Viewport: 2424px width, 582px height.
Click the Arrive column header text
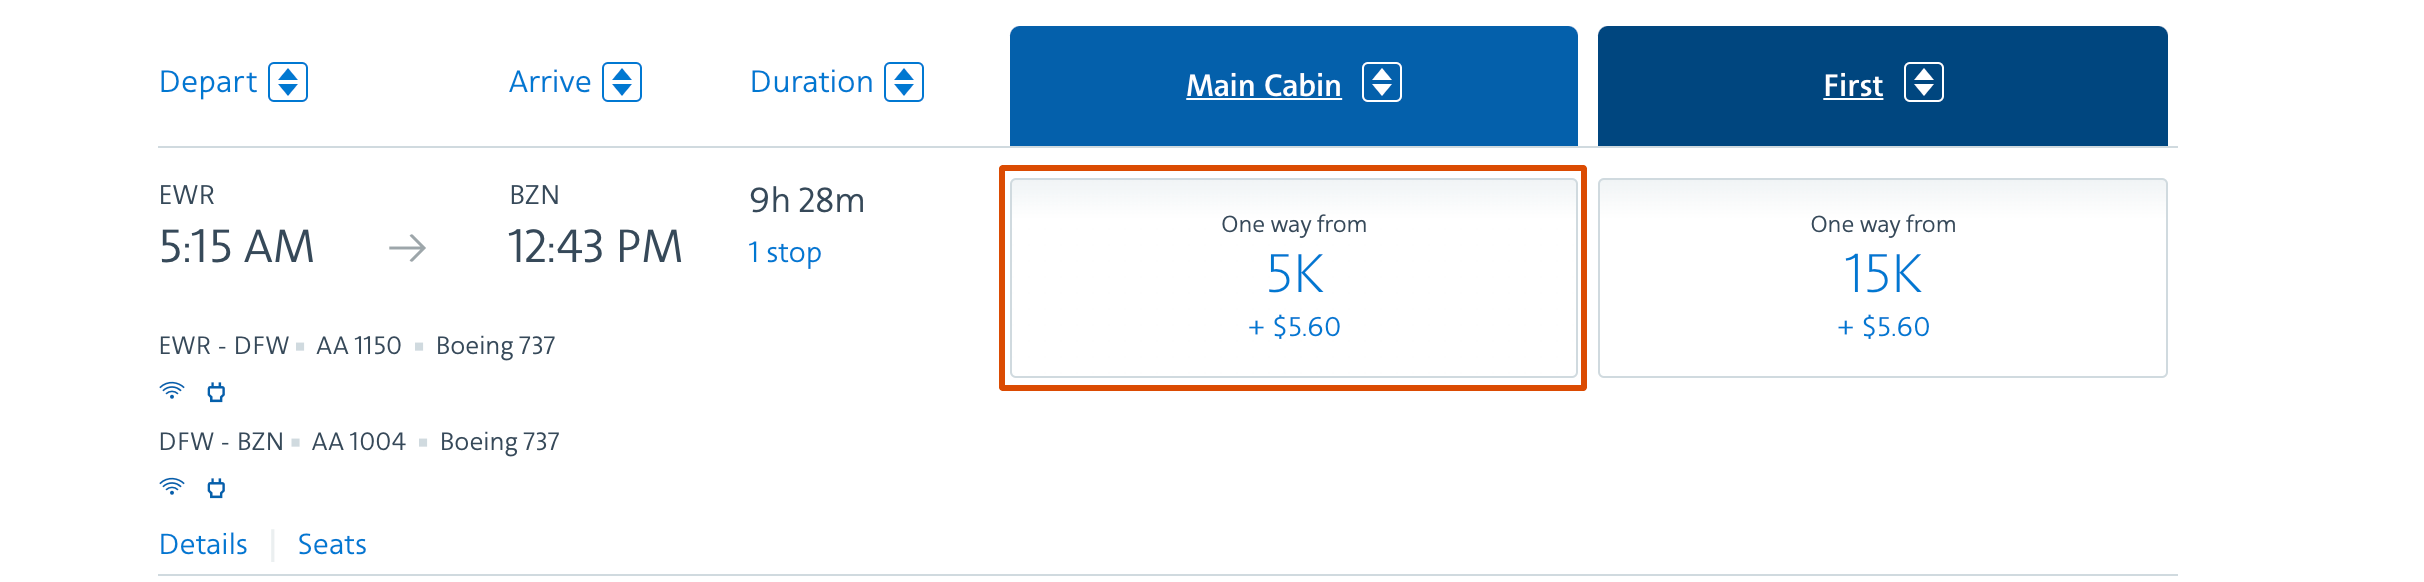click(550, 82)
